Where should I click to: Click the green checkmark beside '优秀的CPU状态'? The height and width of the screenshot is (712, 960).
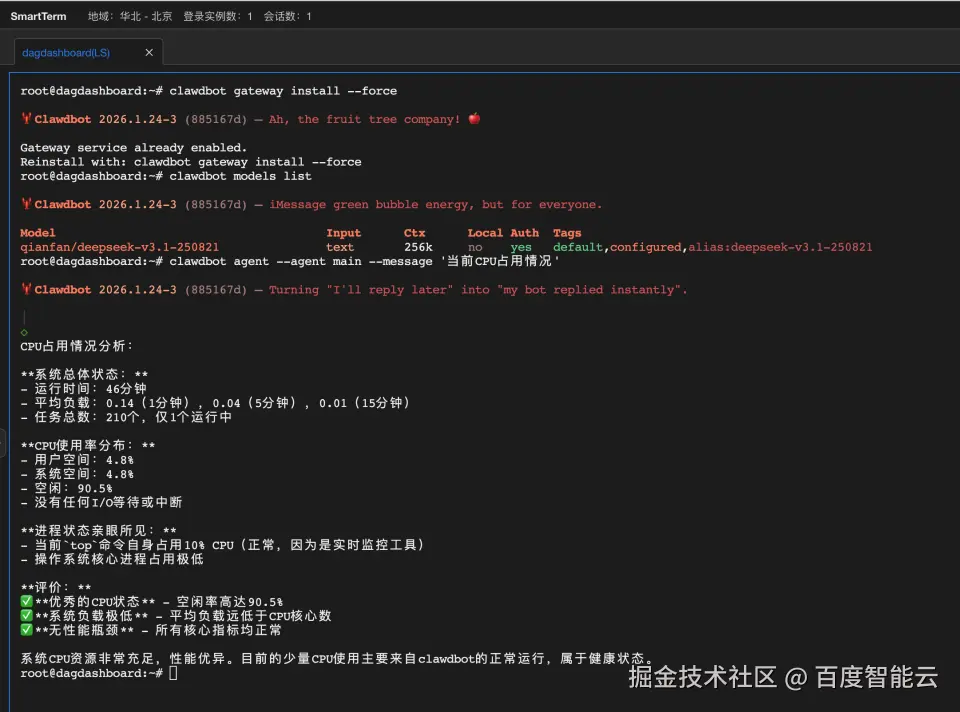26,601
